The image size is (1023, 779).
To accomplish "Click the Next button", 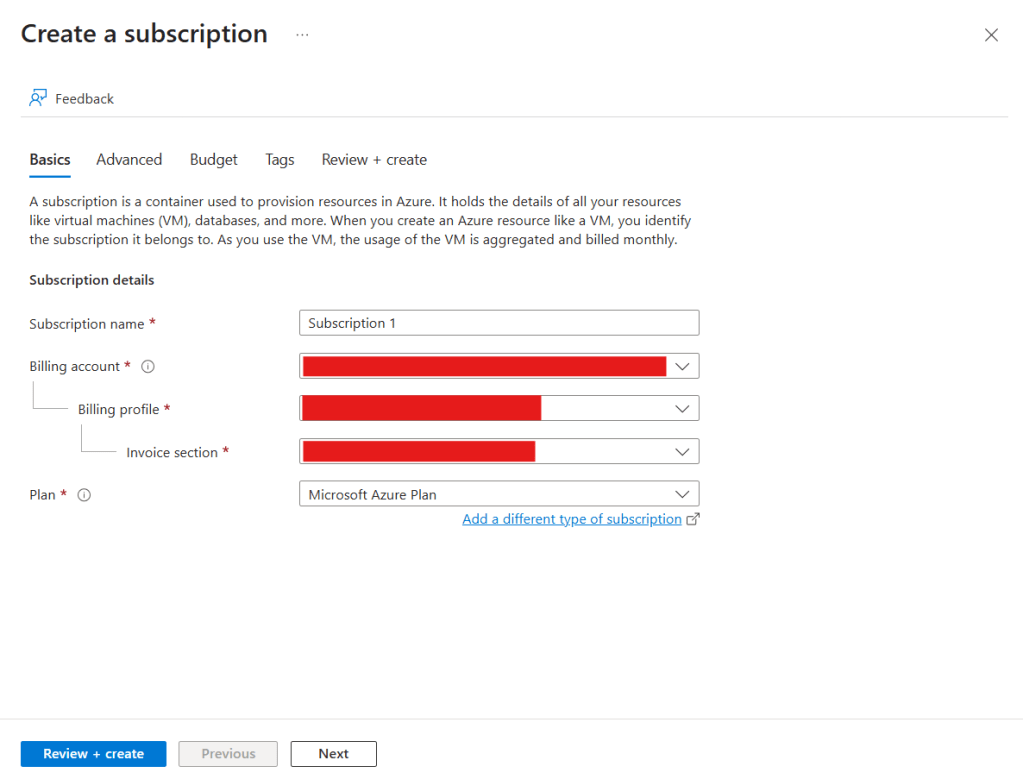I will point(333,754).
